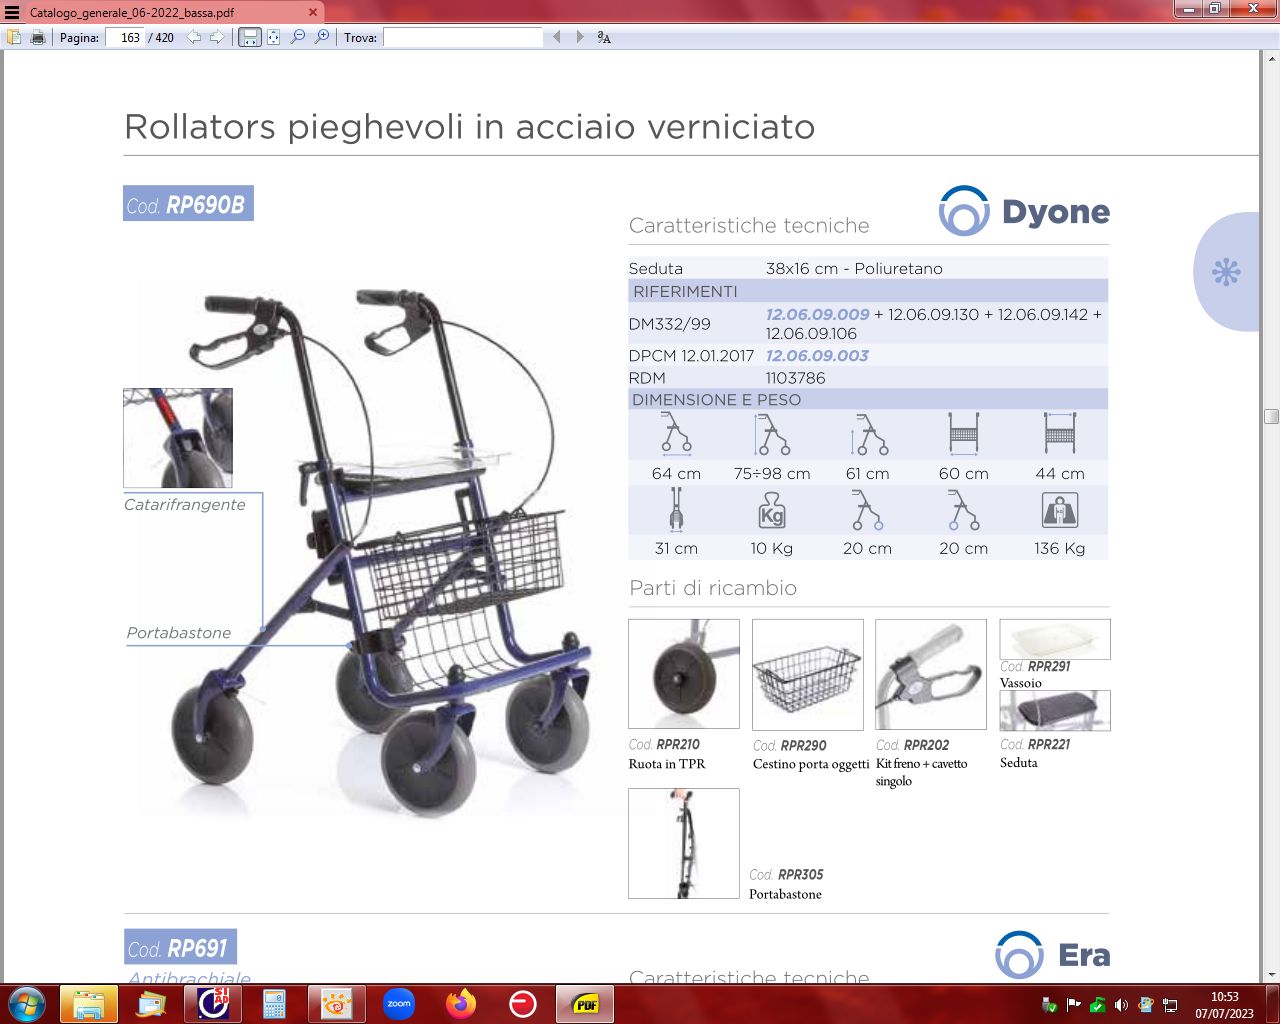The width and height of the screenshot is (1280, 1024).
Task: Go to next page with right arrow
Action: tap(216, 37)
